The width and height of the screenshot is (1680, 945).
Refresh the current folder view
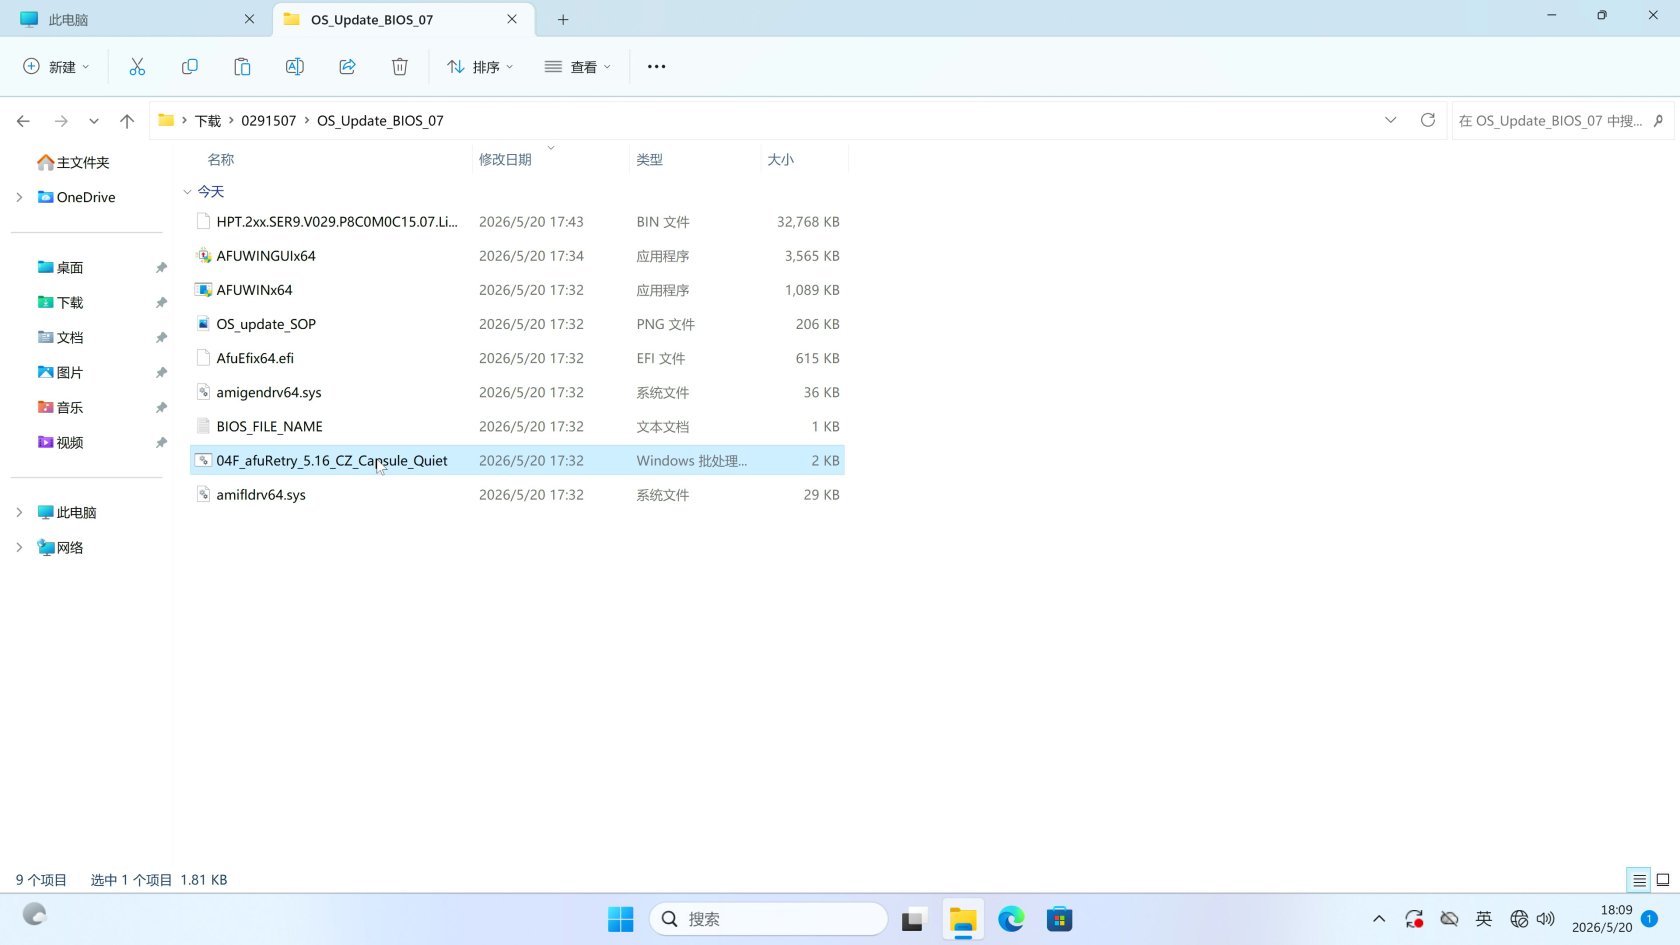pyautogui.click(x=1428, y=120)
